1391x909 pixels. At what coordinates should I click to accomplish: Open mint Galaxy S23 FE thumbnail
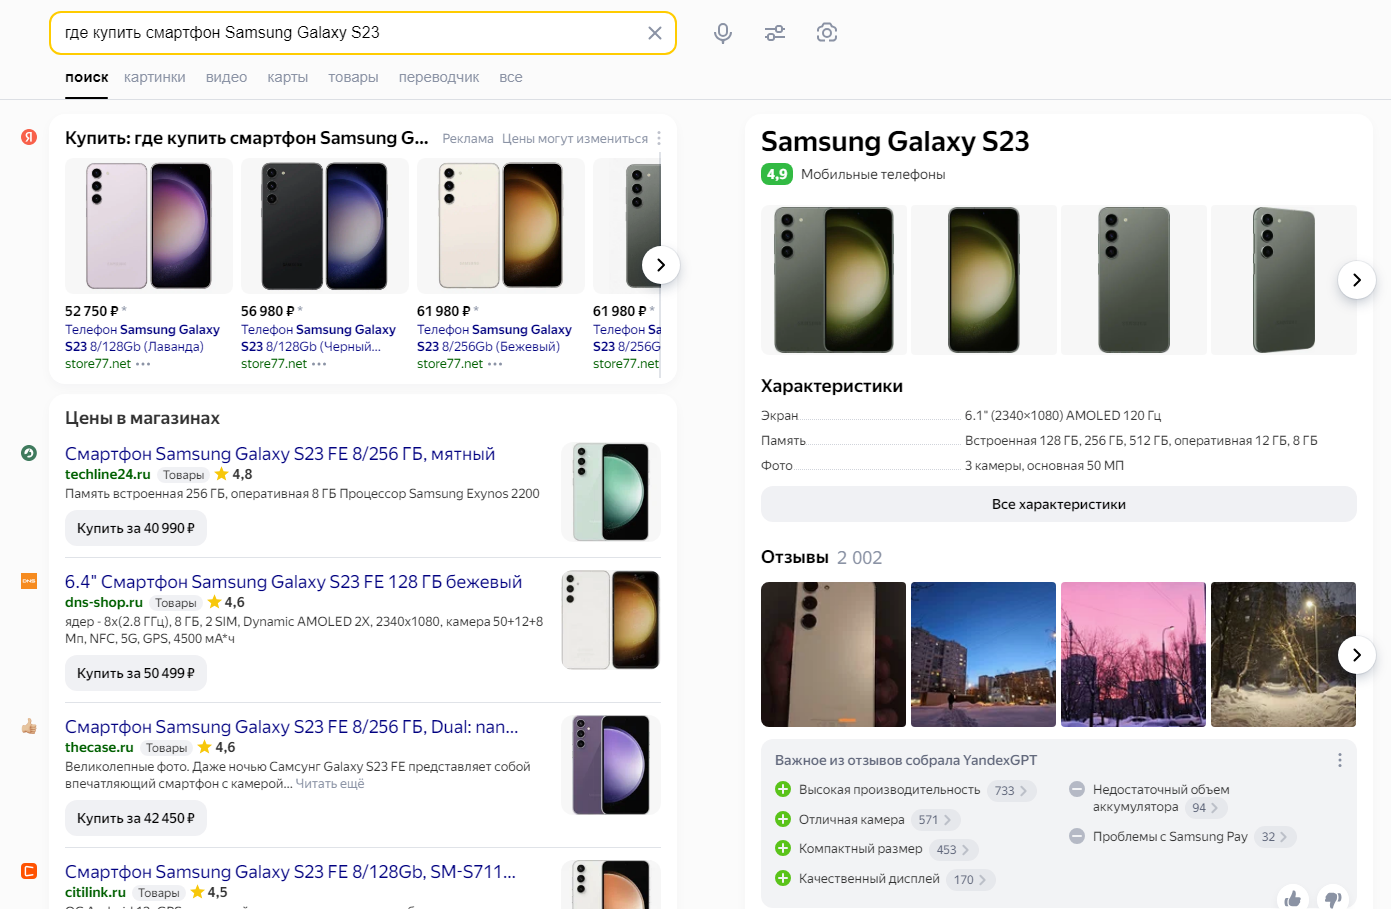point(611,492)
